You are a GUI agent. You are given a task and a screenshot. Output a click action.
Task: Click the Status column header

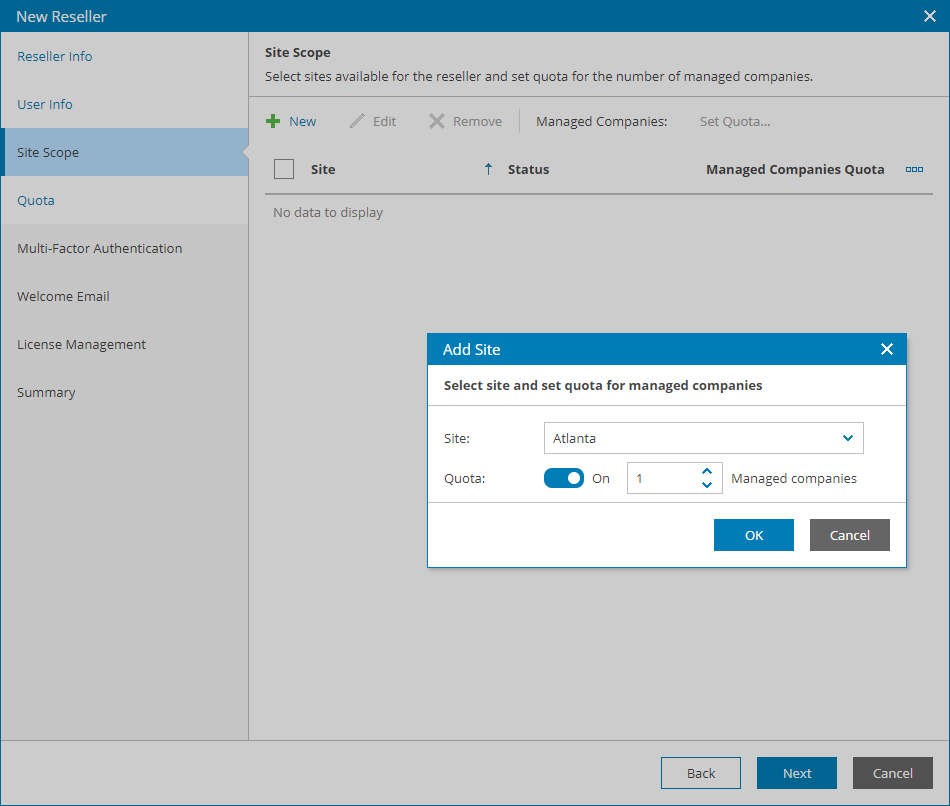pos(528,170)
